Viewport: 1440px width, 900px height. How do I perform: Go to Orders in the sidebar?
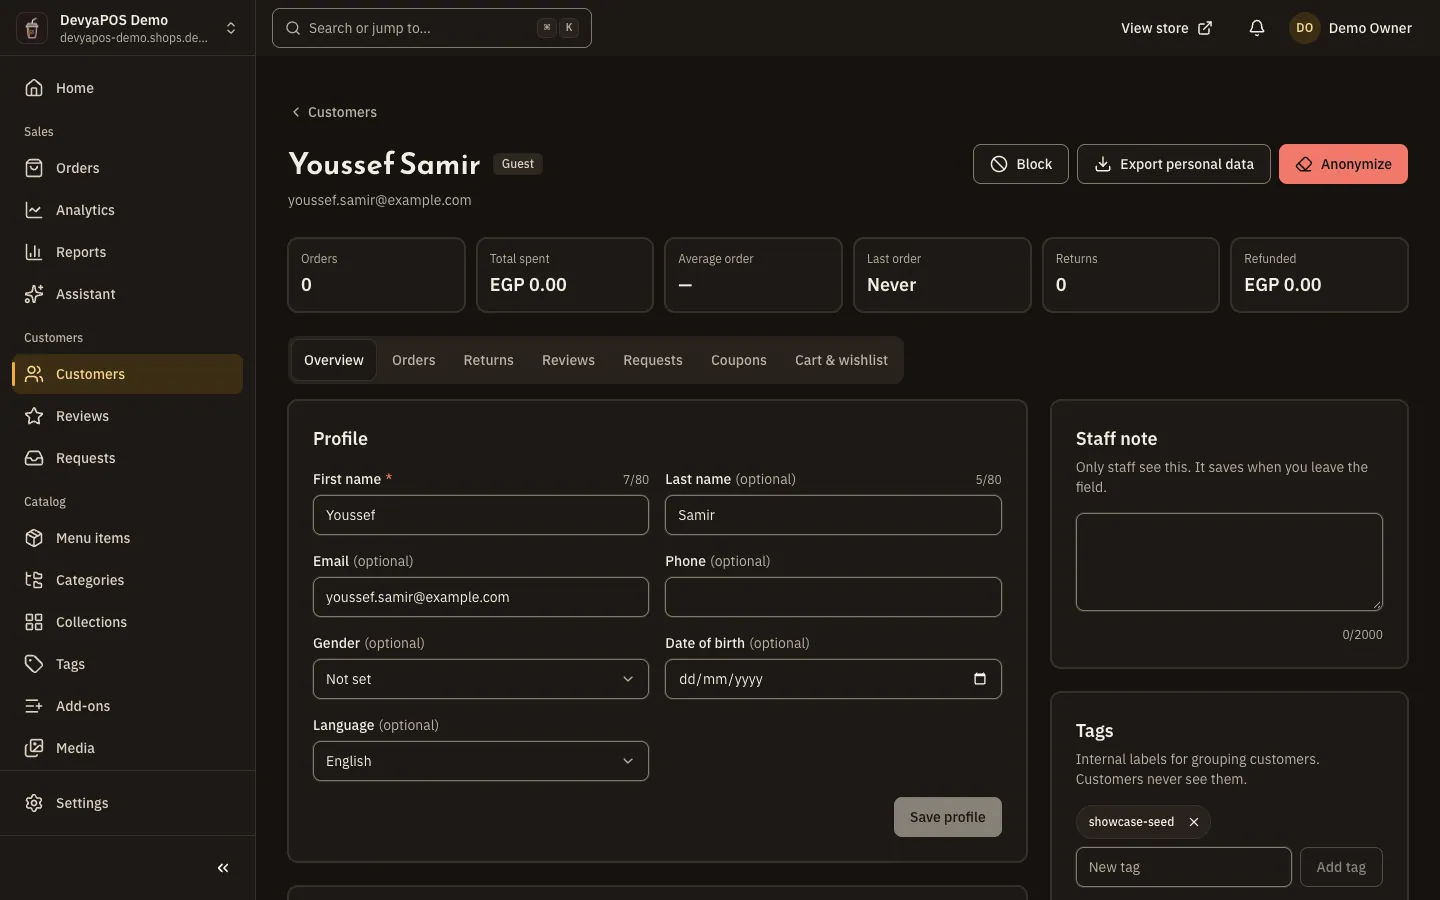tap(128, 168)
